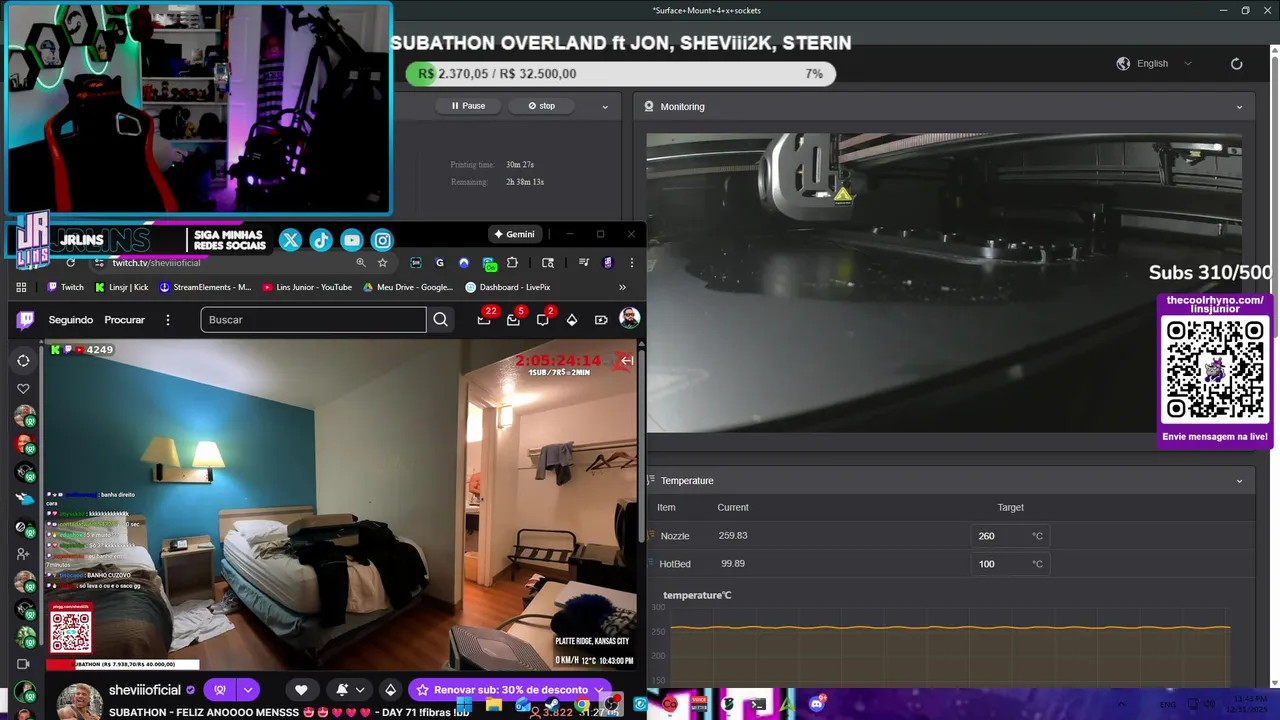Open the Renovar sub dropdown arrow

(598, 690)
